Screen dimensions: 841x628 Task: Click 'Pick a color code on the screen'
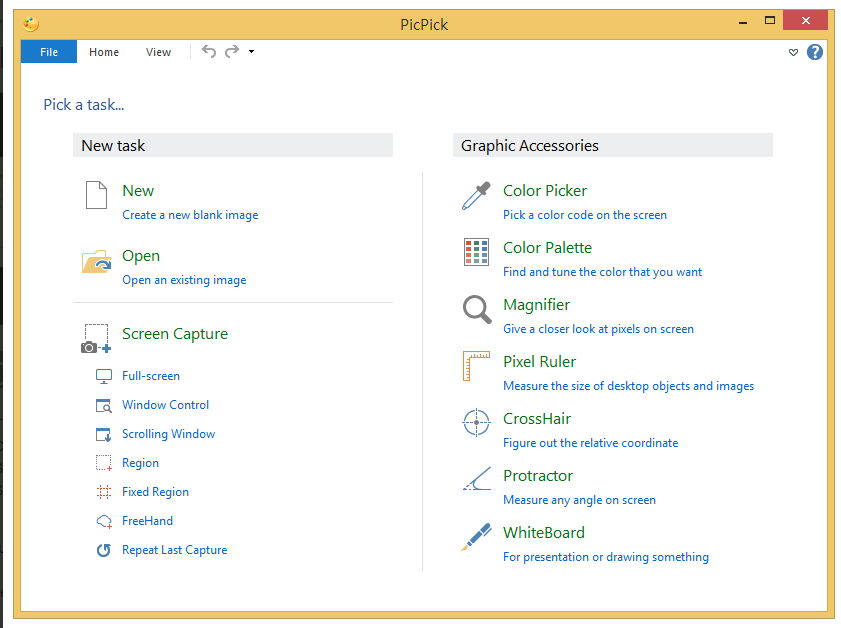pyautogui.click(x=585, y=215)
